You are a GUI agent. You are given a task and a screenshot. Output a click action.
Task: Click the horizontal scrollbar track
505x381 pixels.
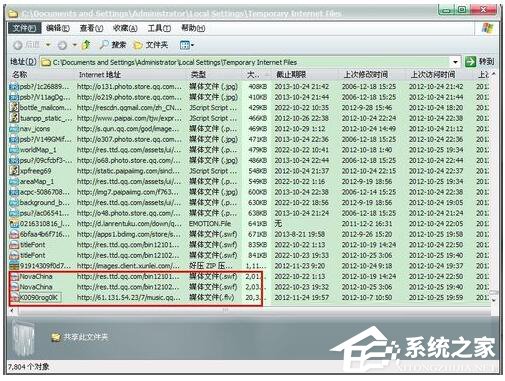(x=253, y=311)
